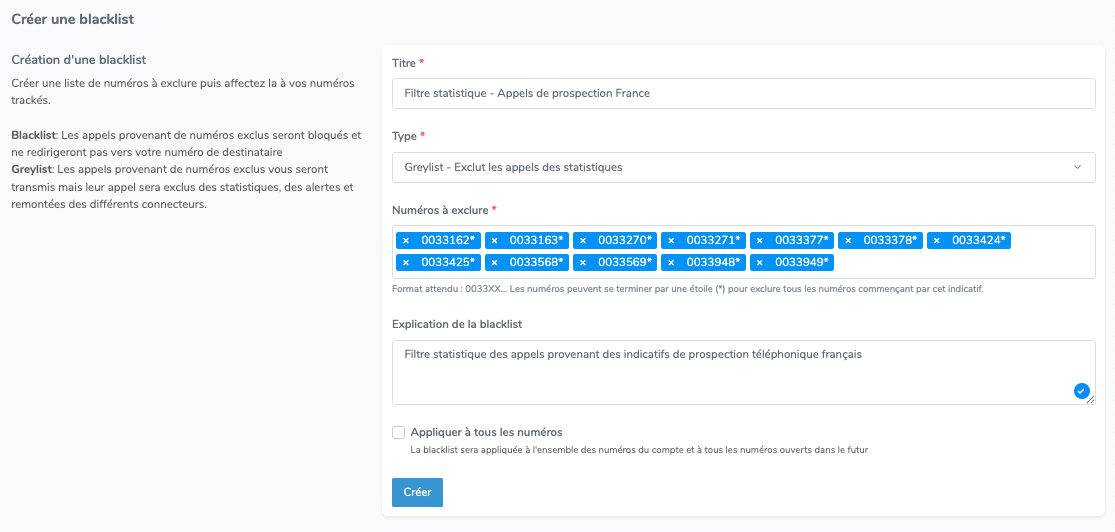Click inside the Explication de la blacklist textarea

(x=743, y=373)
